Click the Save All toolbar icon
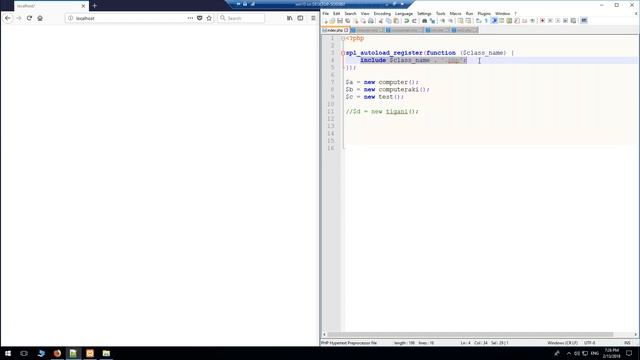640x360 pixels. 347,20
